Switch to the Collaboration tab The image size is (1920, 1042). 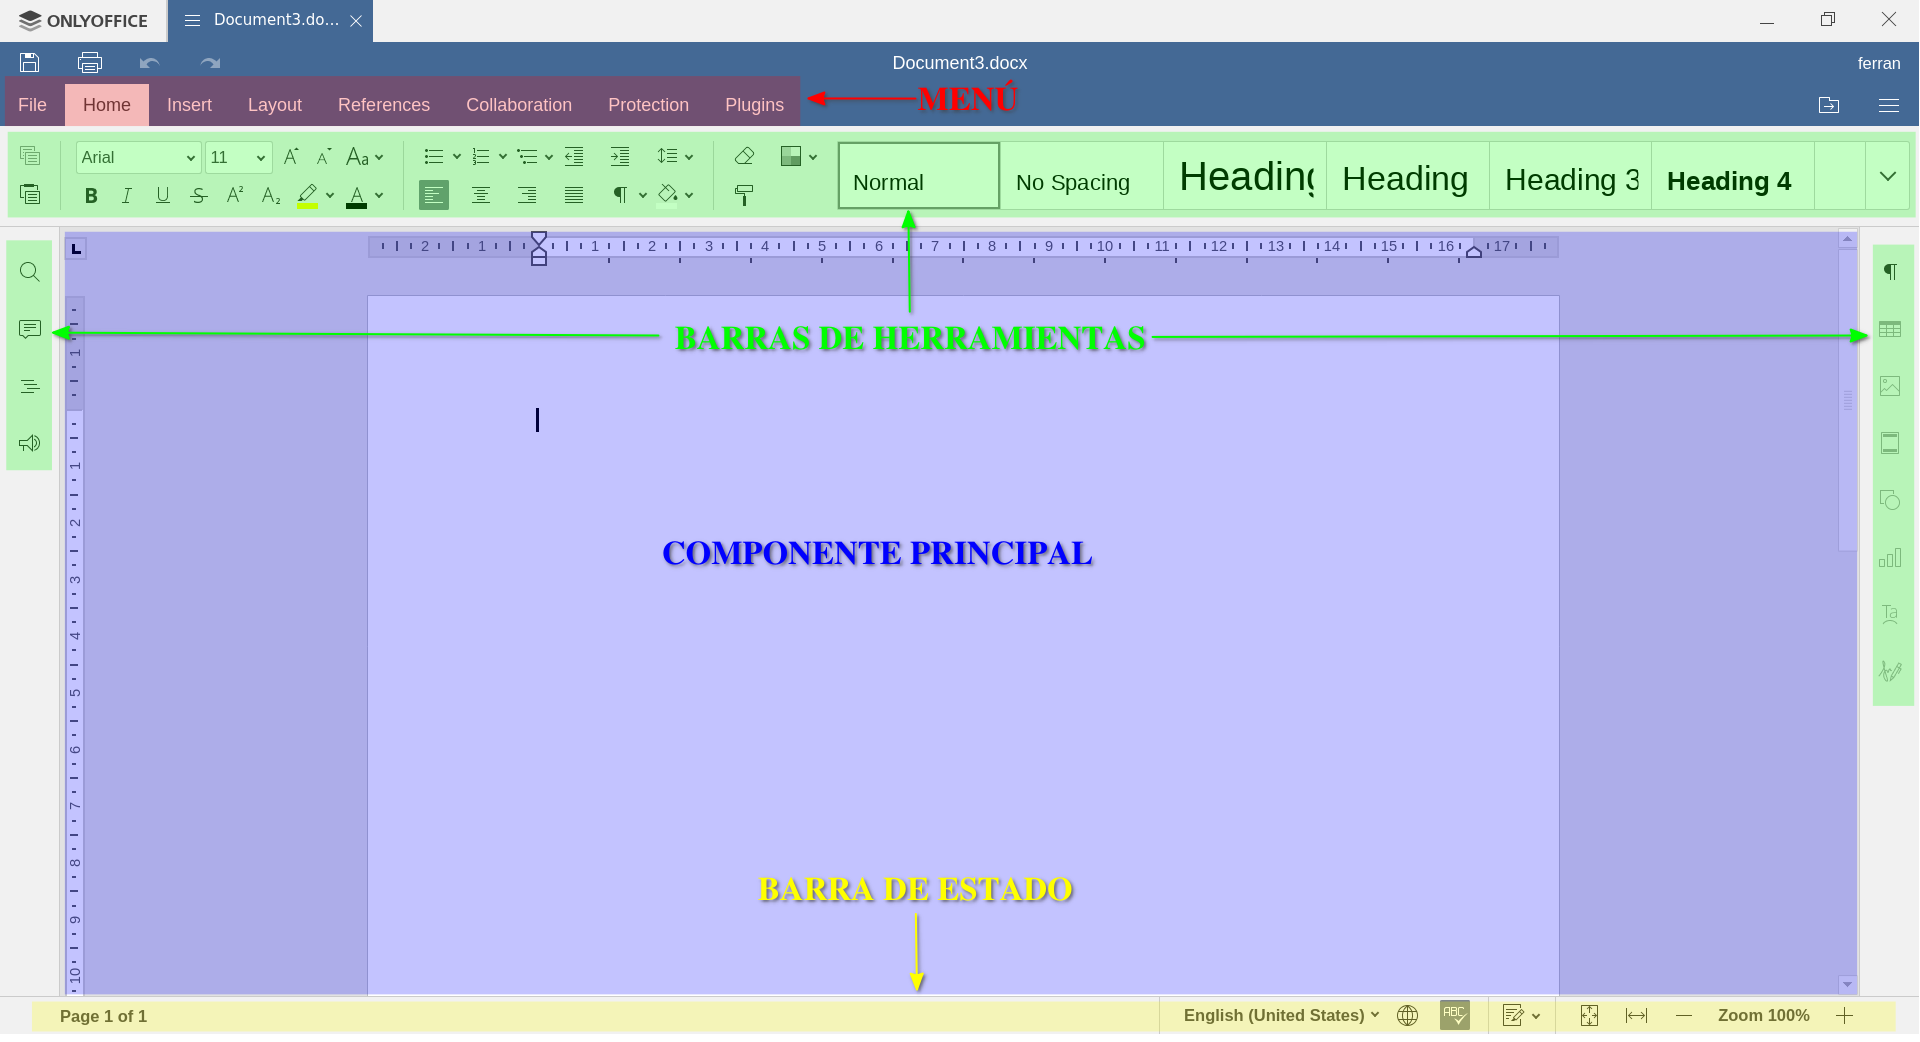click(x=519, y=105)
